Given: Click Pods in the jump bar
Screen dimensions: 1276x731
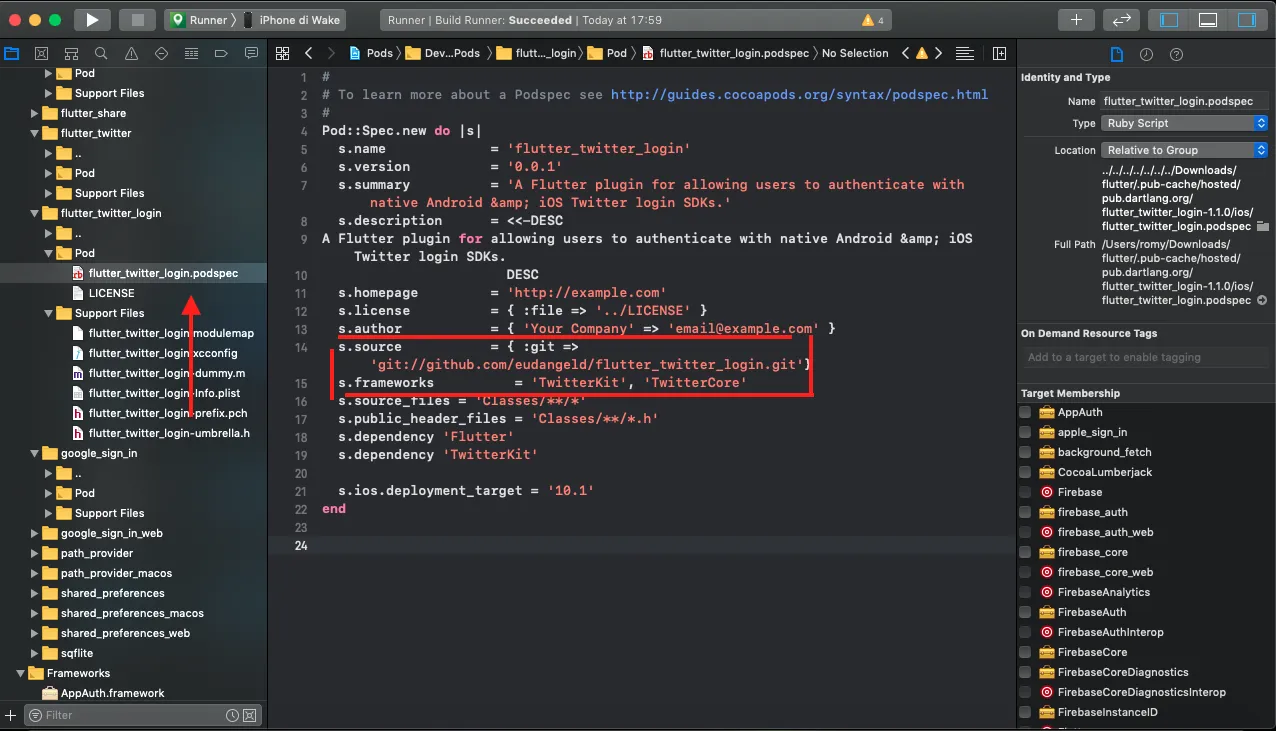Looking at the screenshot, I should click(371, 53).
